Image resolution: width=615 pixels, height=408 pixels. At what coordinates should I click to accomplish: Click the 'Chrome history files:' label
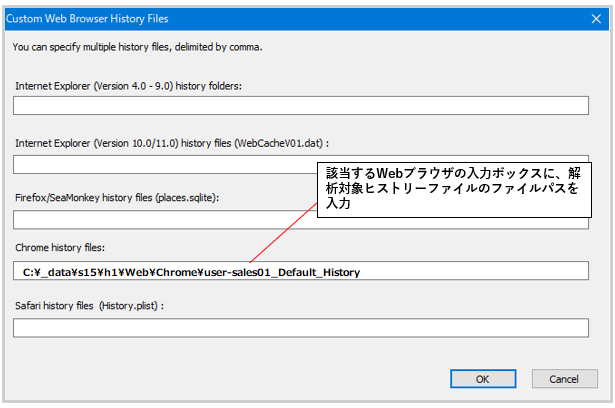60,248
